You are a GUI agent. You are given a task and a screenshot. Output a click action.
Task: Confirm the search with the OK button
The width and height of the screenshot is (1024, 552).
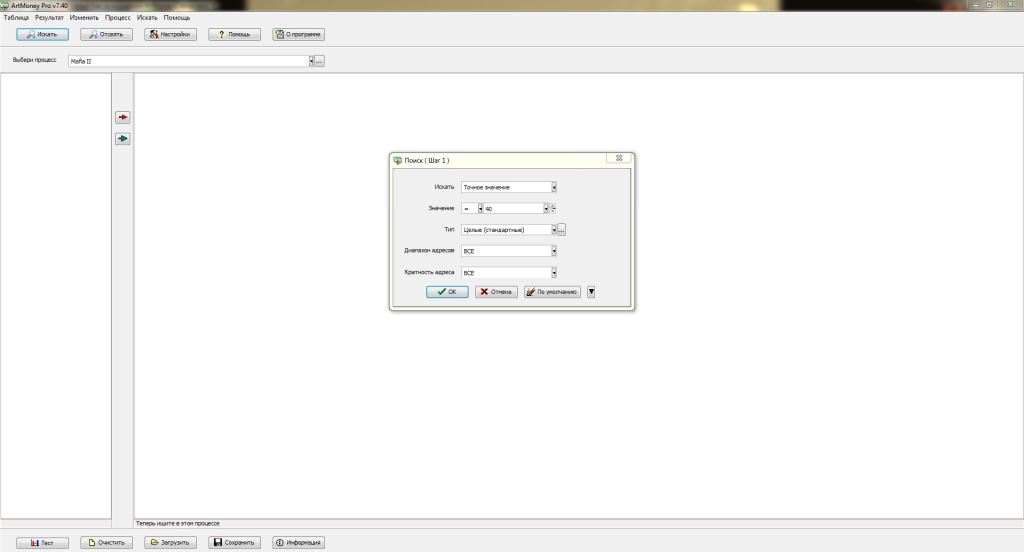447,292
